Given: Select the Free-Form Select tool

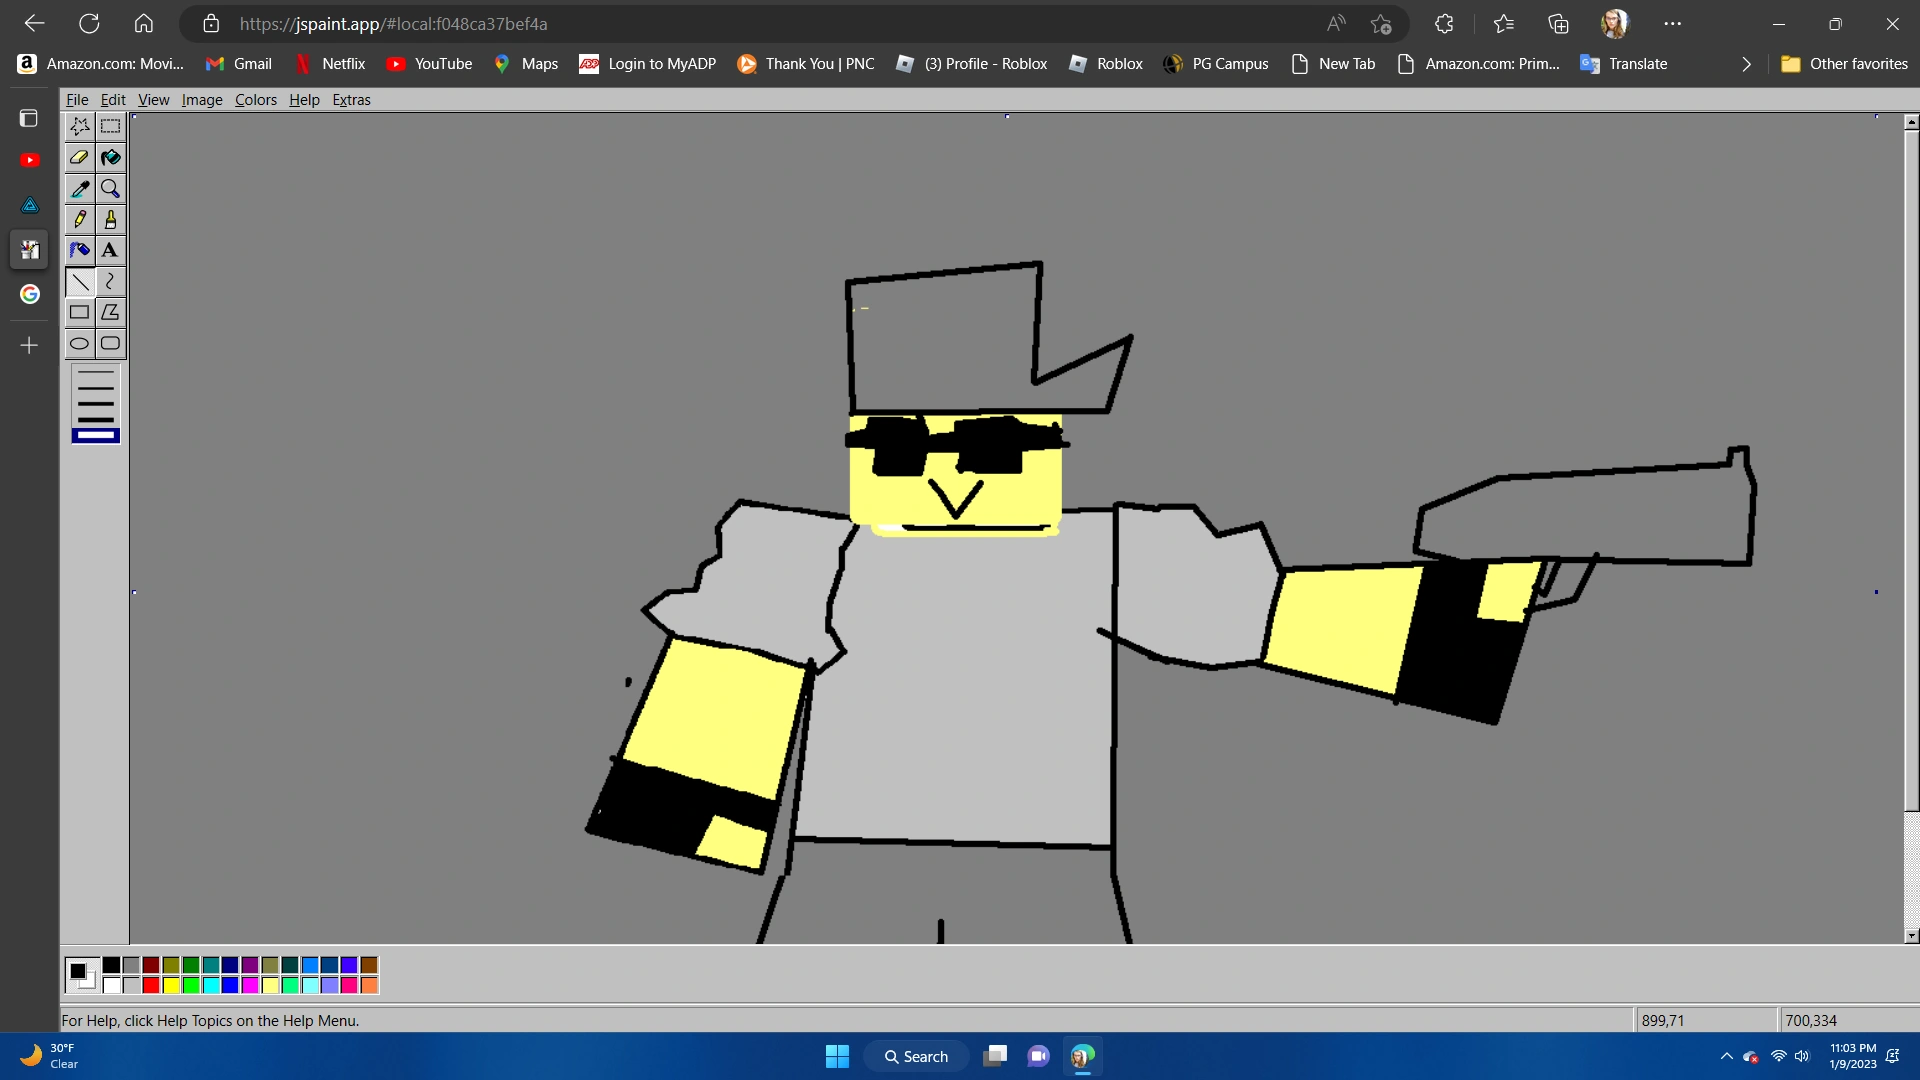Looking at the screenshot, I should pos(80,126).
